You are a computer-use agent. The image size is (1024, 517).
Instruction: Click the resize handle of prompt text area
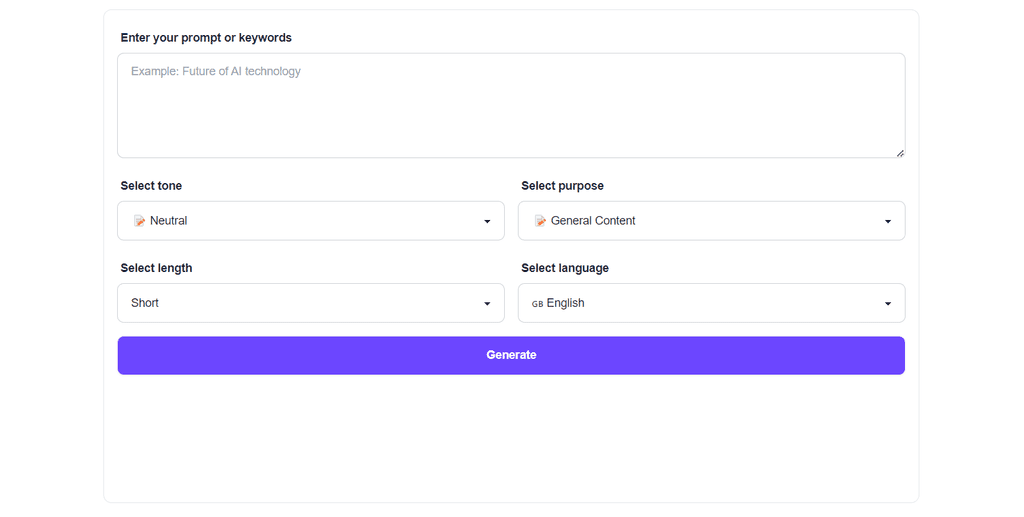click(x=900, y=153)
